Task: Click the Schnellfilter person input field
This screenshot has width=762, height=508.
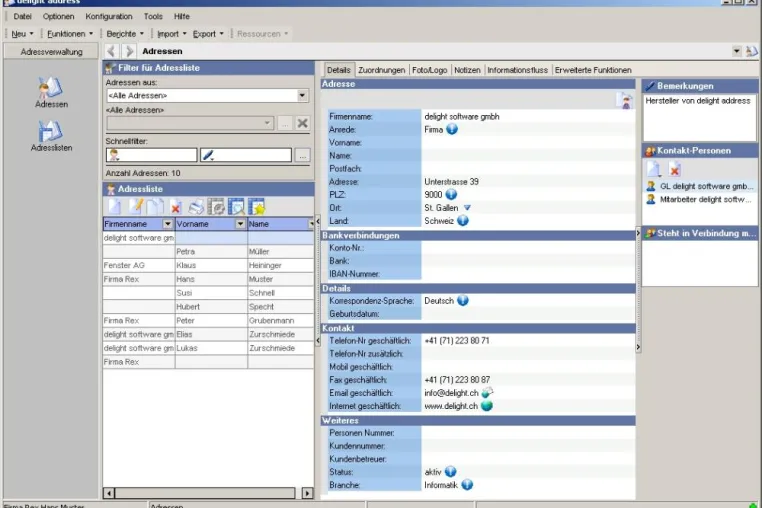Action: coord(152,155)
